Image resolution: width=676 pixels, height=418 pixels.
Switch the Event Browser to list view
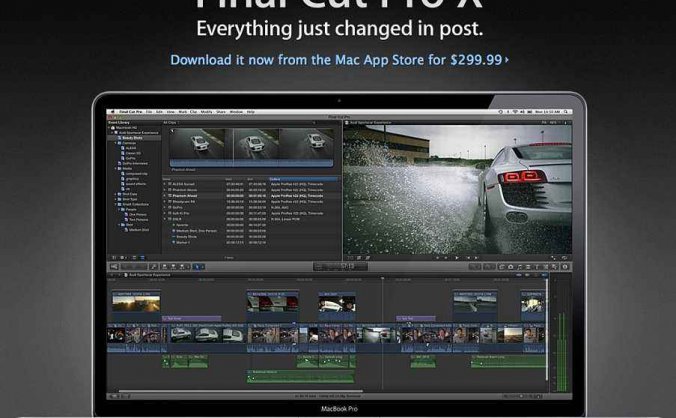tap(142, 258)
